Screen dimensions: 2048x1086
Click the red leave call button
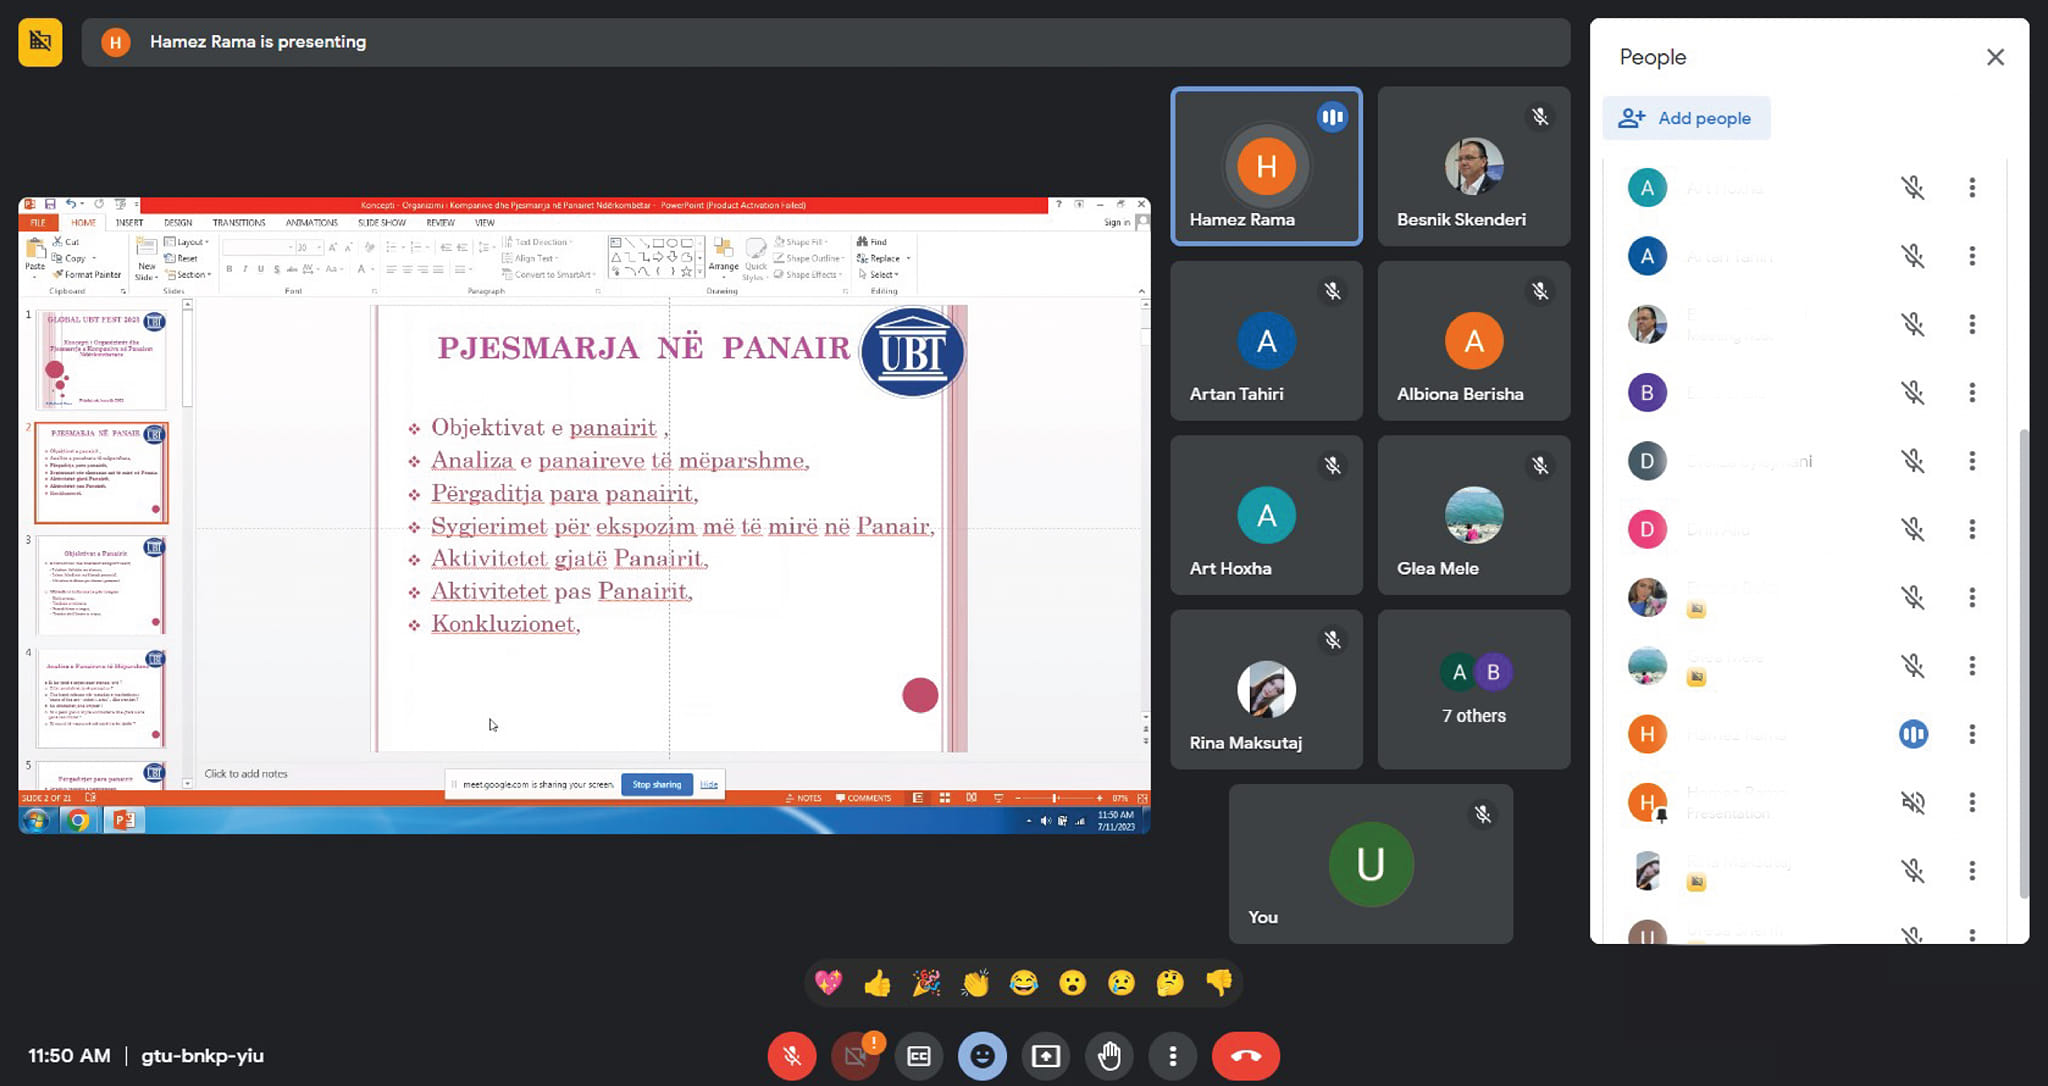pyautogui.click(x=1245, y=1056)
